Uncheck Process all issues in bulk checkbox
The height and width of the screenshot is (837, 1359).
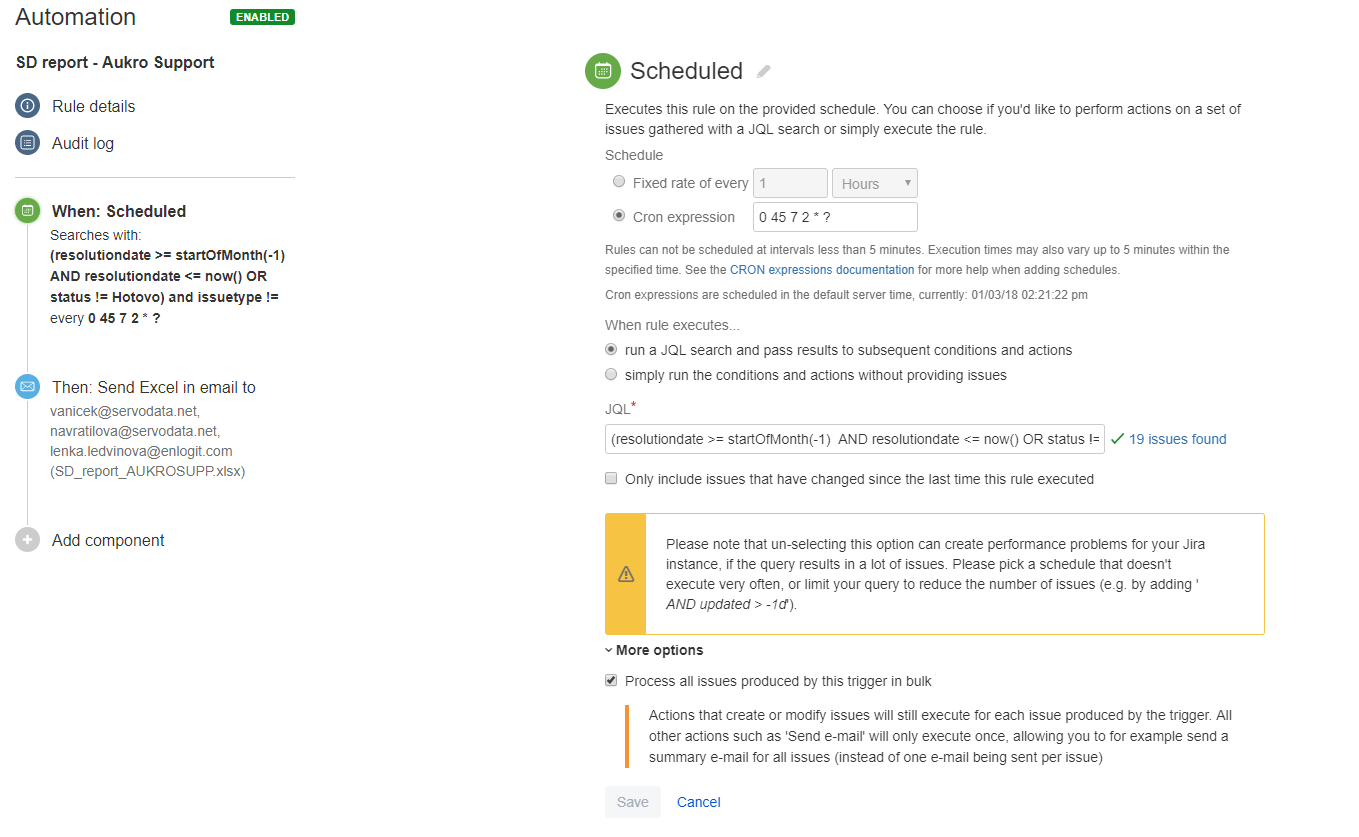pos(611,681)
